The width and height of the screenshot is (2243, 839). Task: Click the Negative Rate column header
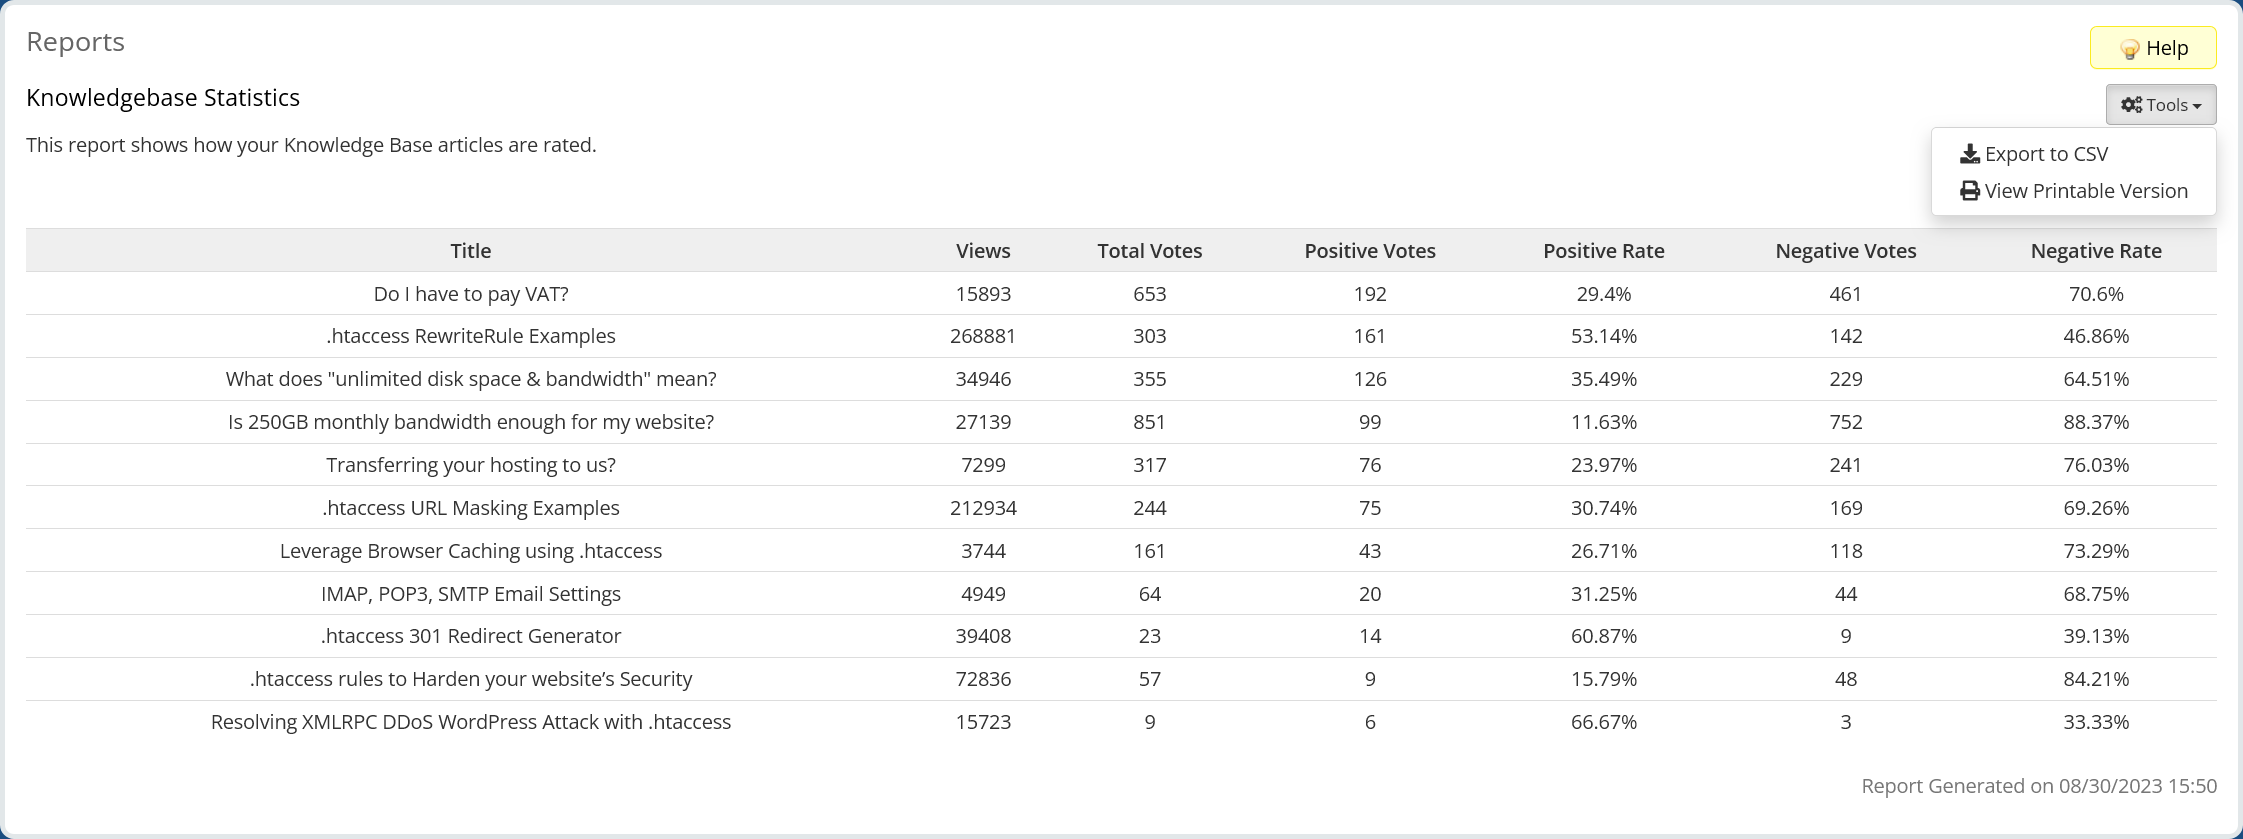pyautogui.click(x=2095, y=251)
